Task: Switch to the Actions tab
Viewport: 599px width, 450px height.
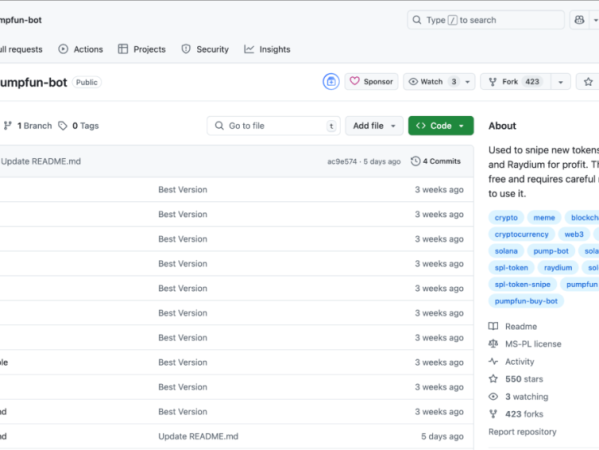Action: click(x=81, y=49)
